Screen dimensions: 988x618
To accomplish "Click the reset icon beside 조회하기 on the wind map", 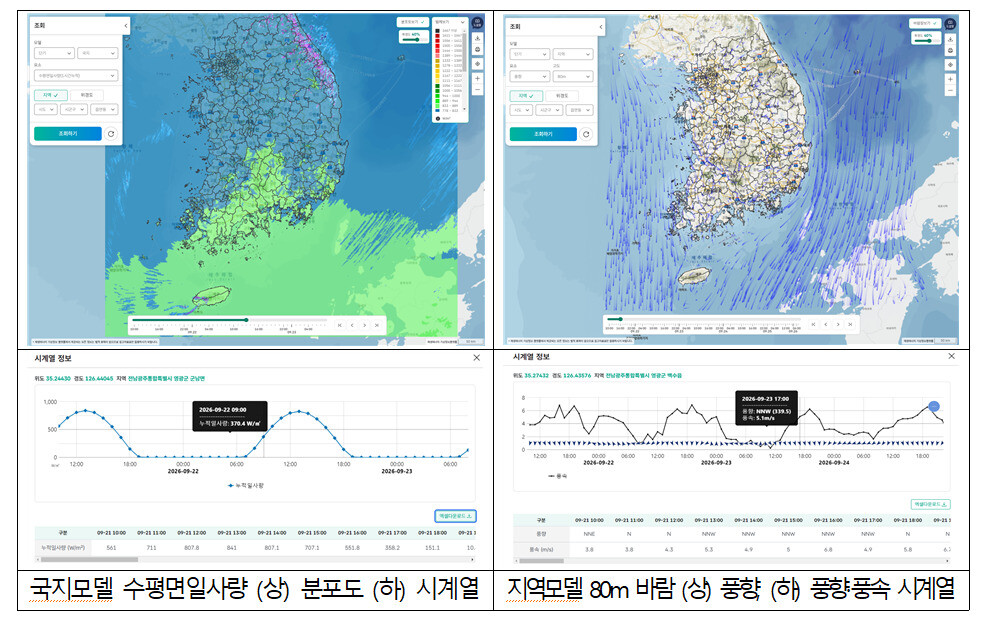I will pyautogui.click(x=586, y=134).
